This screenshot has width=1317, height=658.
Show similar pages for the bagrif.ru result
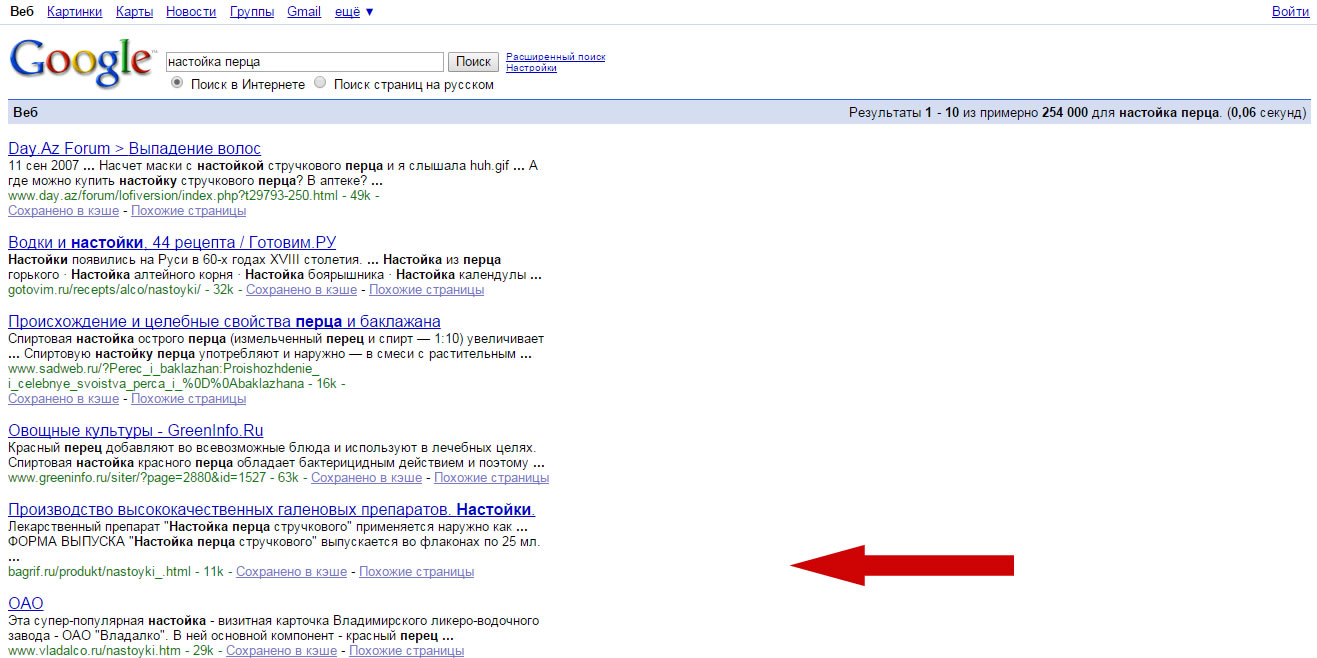(416, 572)
